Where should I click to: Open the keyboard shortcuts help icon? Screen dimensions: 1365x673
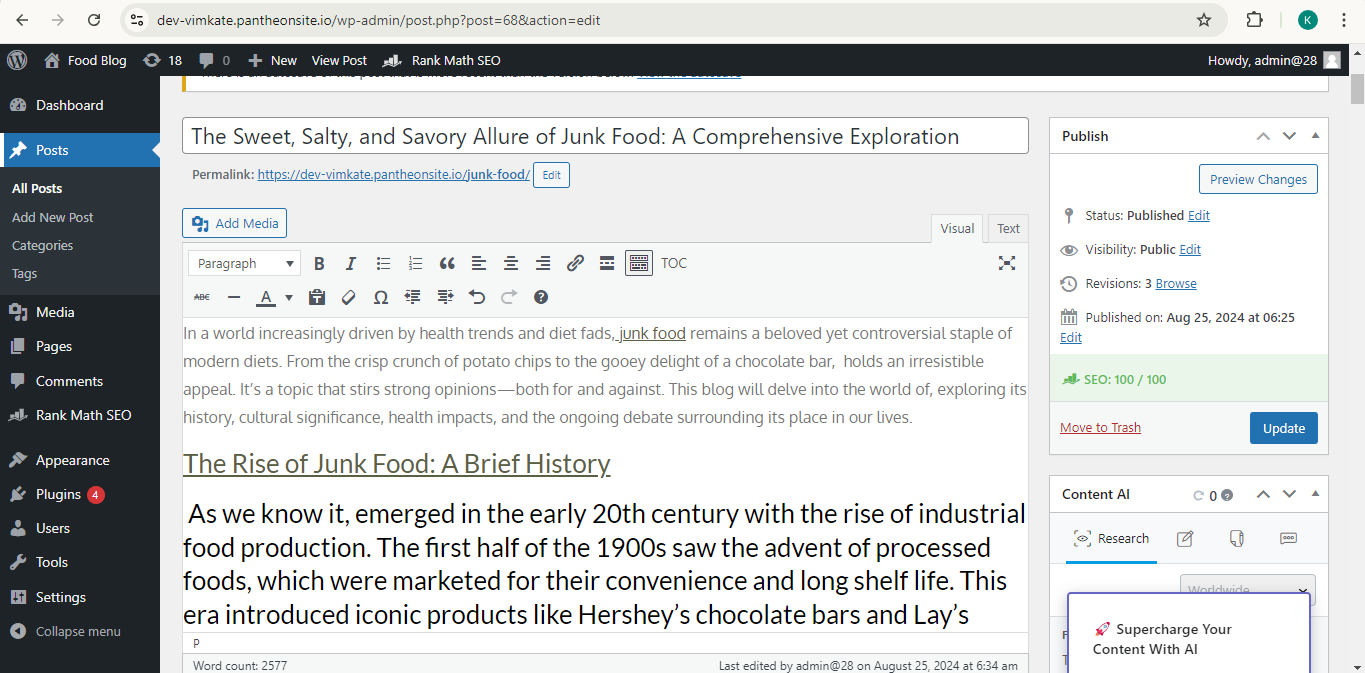541,297
